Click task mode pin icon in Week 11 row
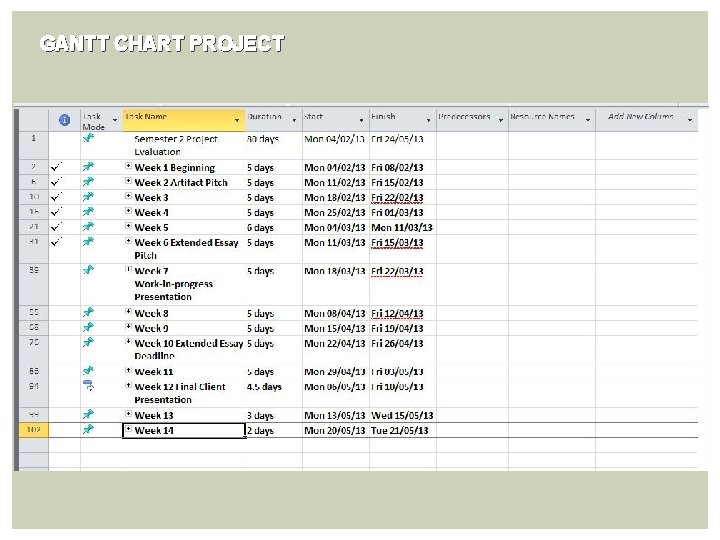The height and width of the screenshot is (540, 720). pyautogui.click(x=88, y=370)
